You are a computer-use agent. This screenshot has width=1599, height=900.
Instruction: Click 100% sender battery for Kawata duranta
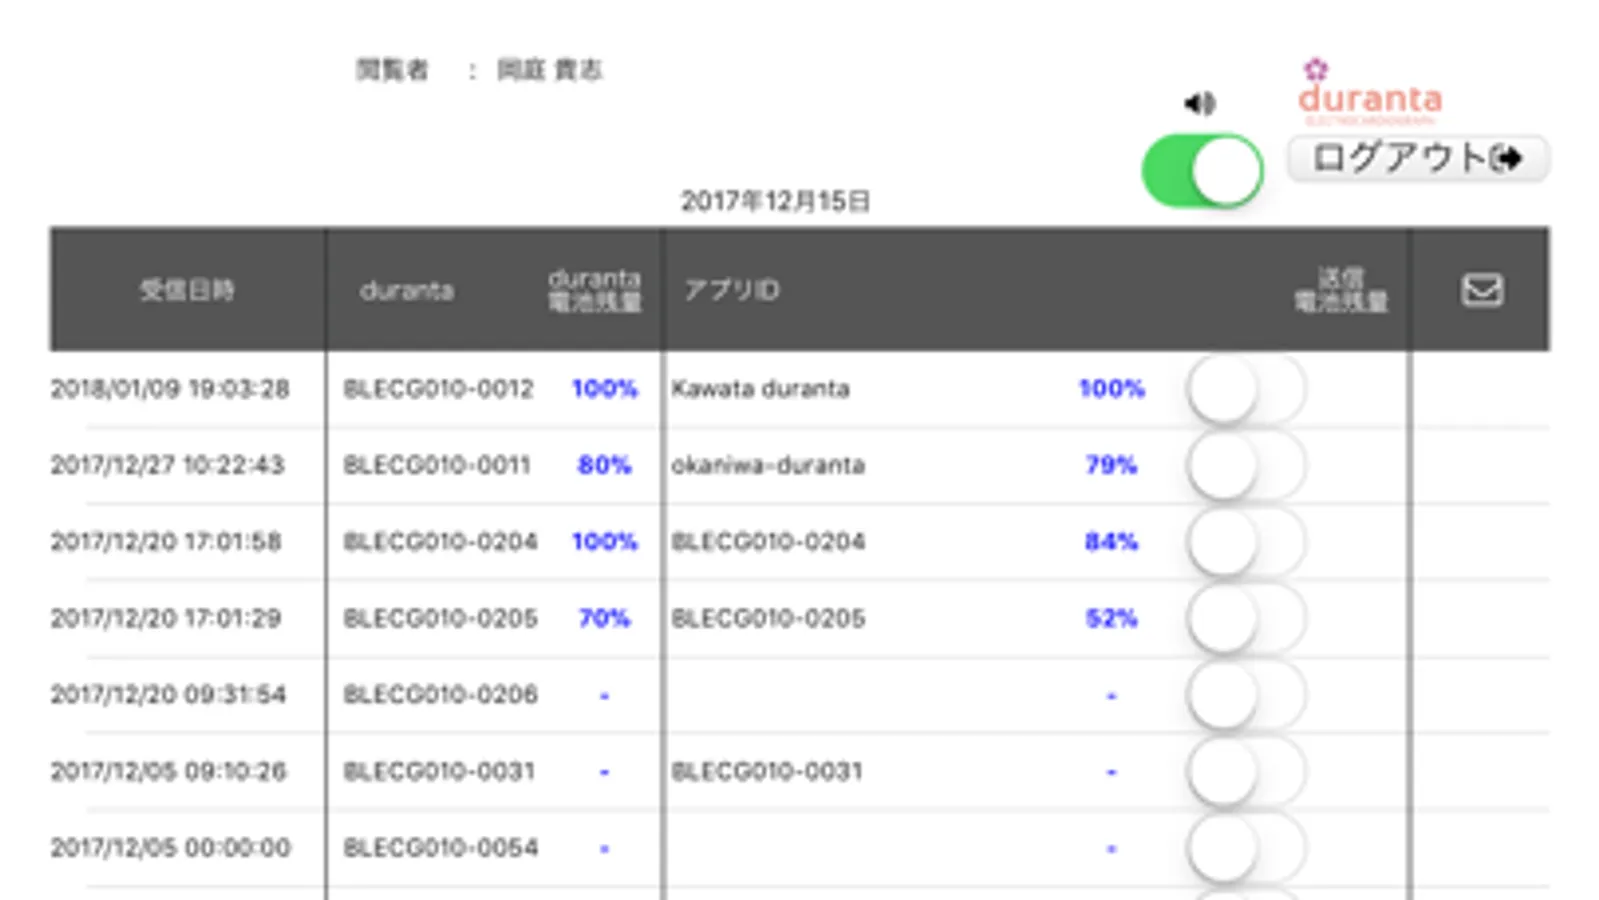pos(1111,388)
